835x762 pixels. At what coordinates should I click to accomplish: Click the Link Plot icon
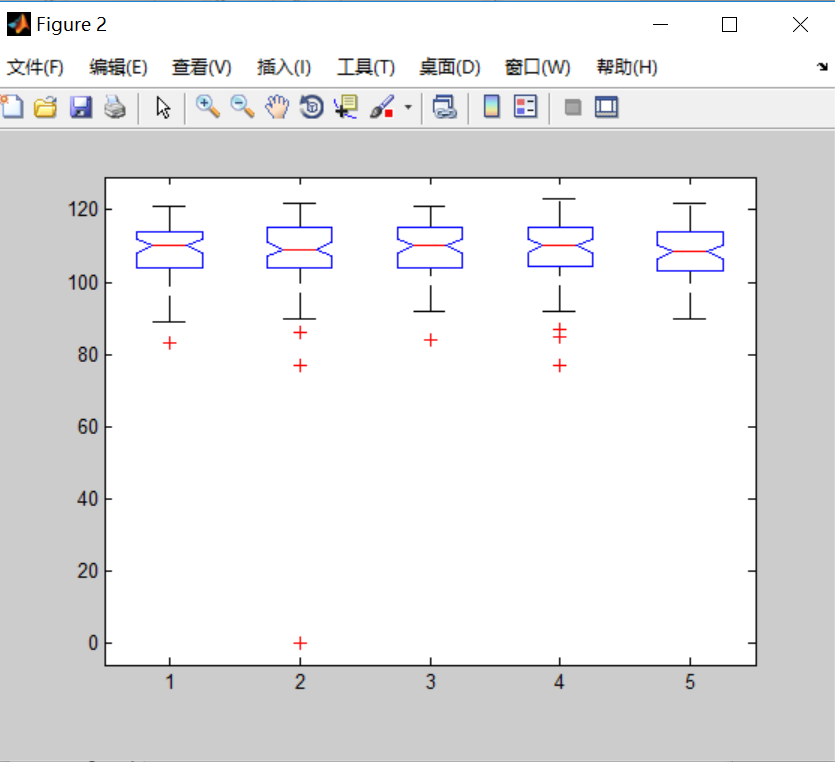tap(444, 107)
